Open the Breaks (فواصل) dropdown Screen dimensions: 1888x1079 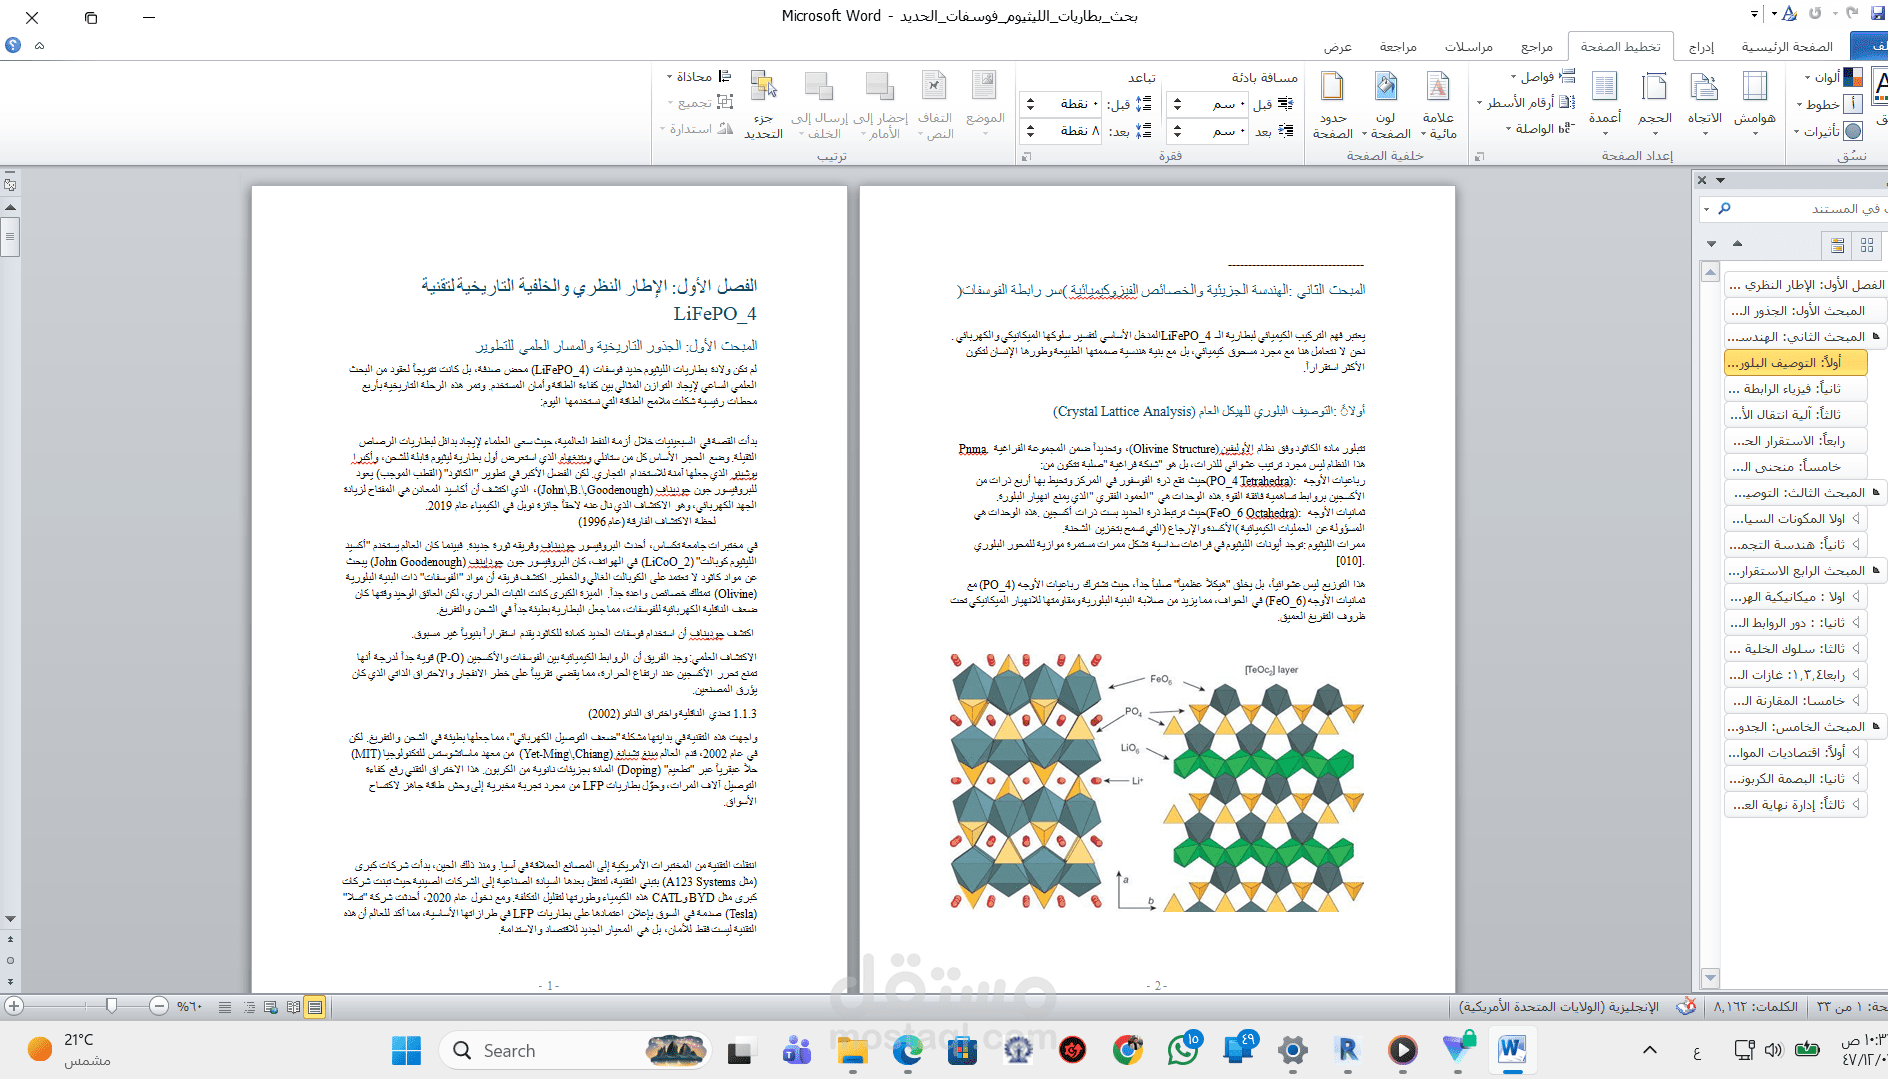pyautogui.click(x=1542, y=77)
